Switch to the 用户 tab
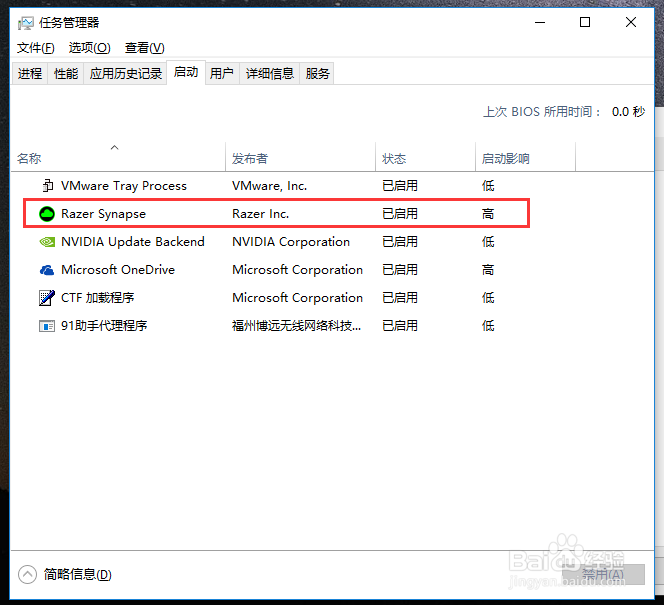 point(222,74)
